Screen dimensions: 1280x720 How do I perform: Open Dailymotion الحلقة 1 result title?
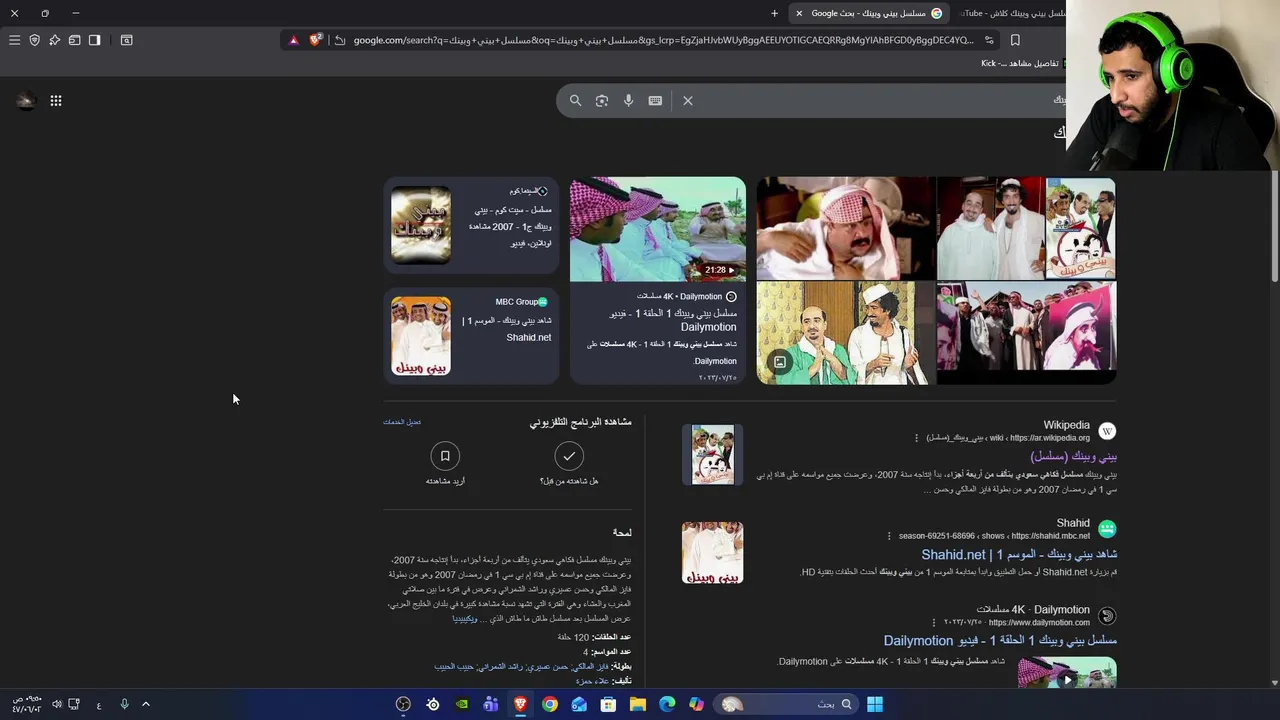coord(1000,640)
